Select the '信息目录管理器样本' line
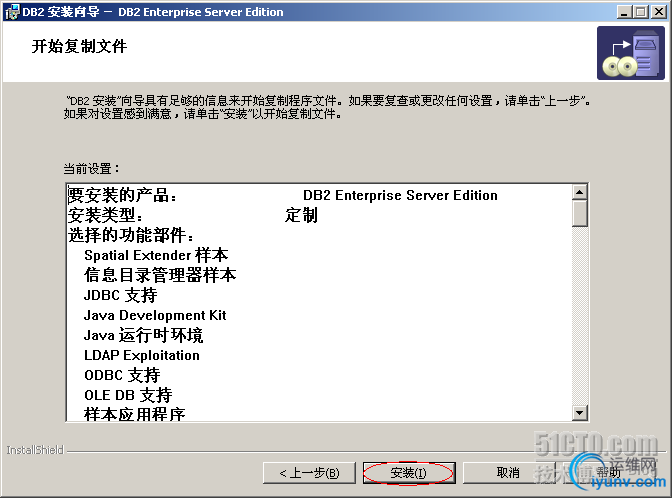The width and height of the screenshot is (672, 498). [x=160, y=275]
